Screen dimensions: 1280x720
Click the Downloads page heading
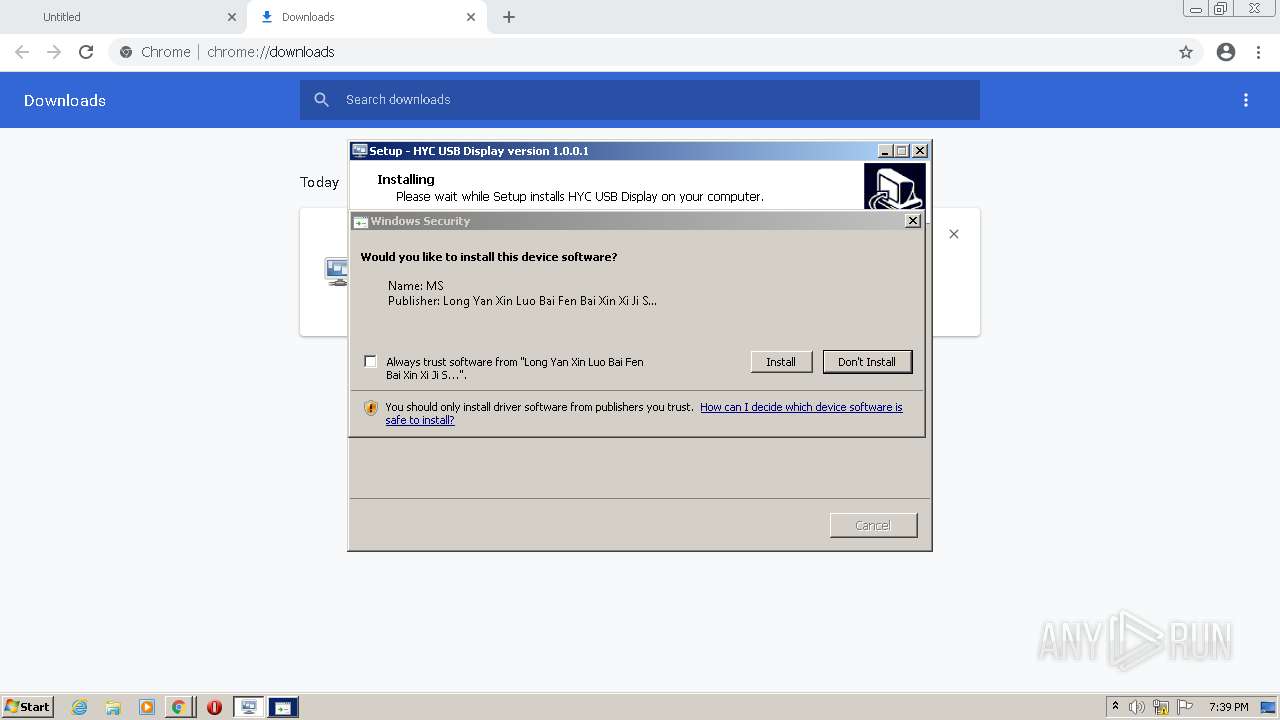(65, 100)
